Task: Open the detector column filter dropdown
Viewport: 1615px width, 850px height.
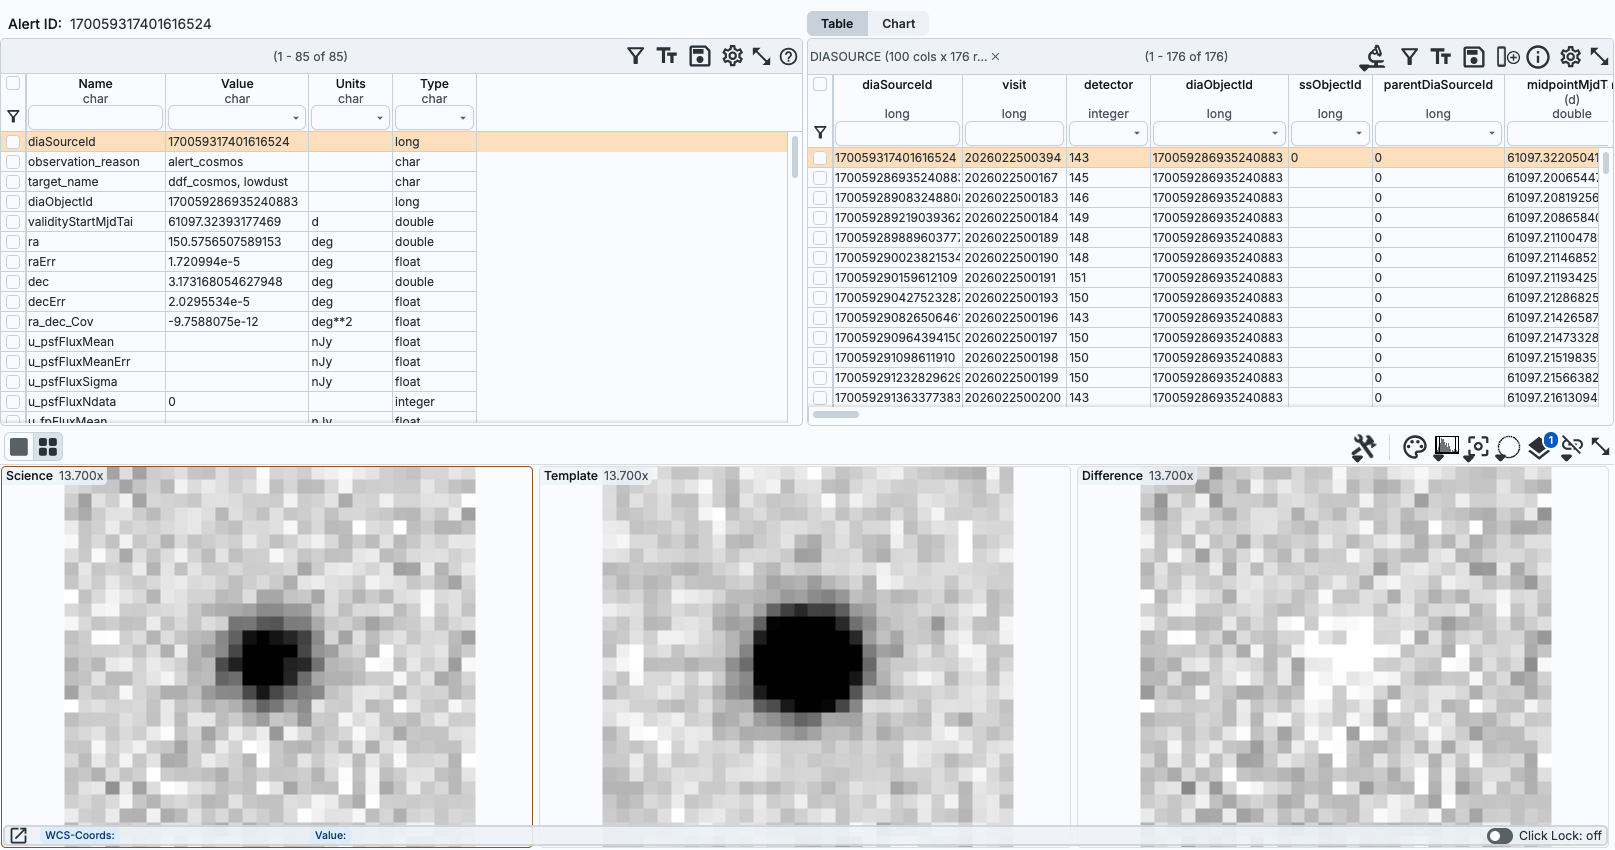Action: pyautogui.click(x=1137, y=133)
